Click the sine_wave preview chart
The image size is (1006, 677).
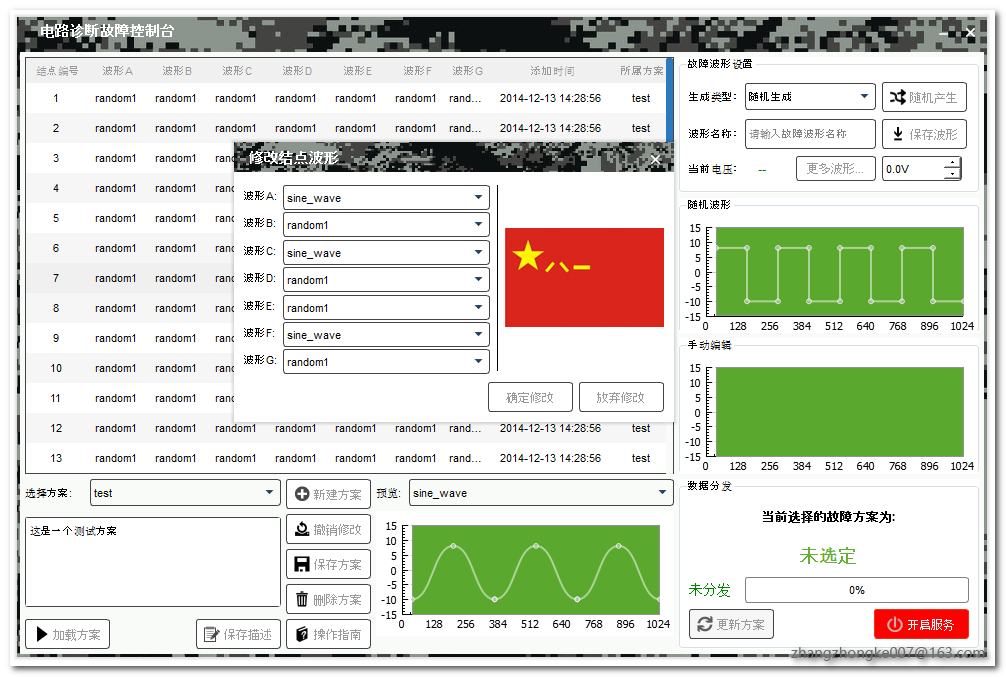point(535,570)
